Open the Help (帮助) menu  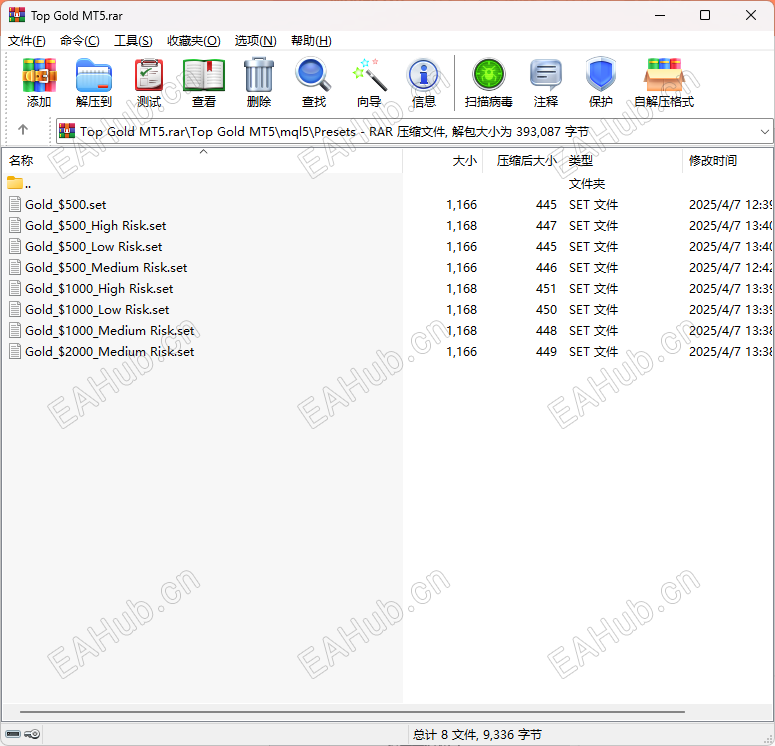click(x=311, y=41)
